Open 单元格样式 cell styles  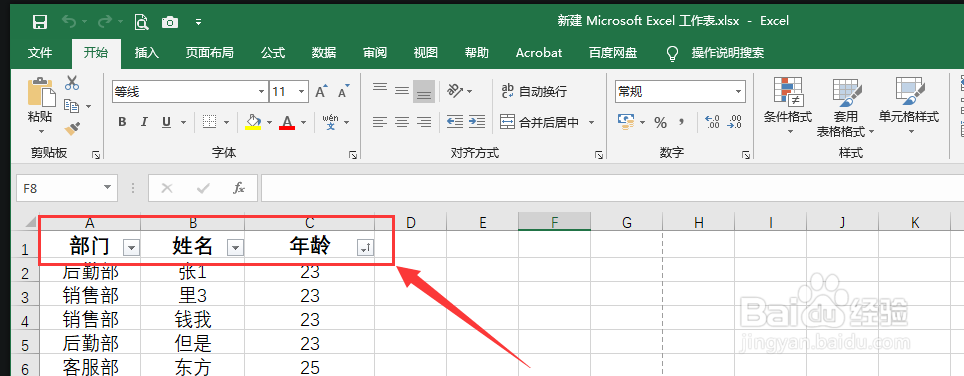[909, 106]
